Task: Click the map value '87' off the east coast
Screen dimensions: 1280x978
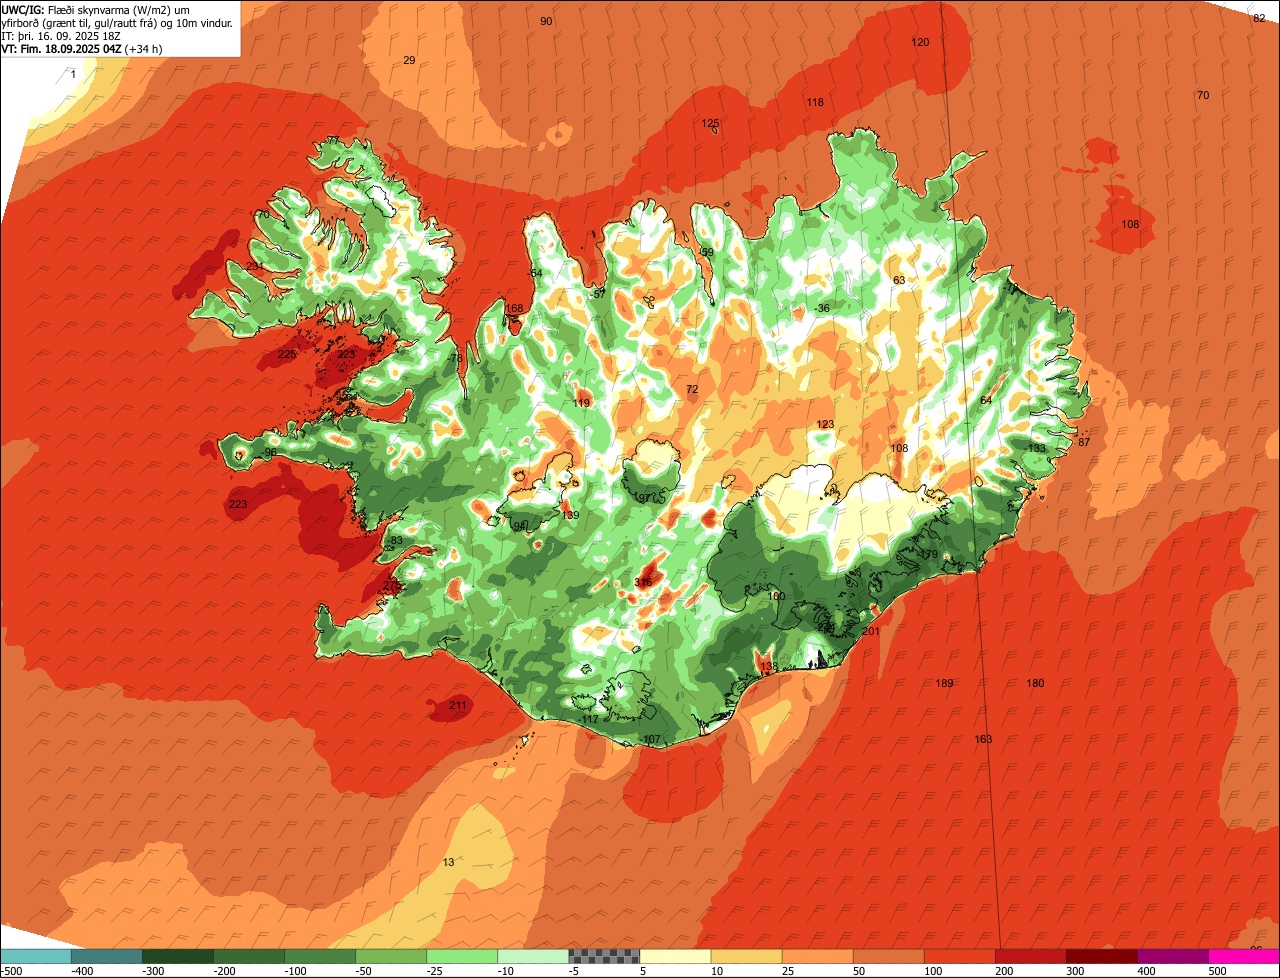Action: coord(1084,442)
